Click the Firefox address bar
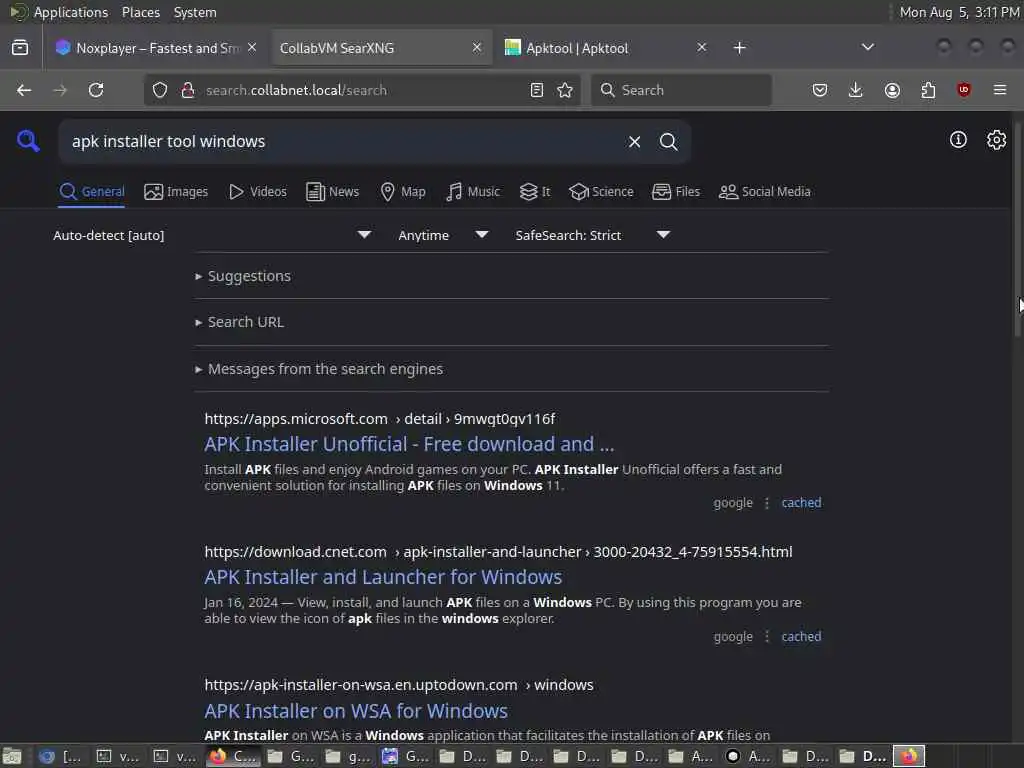Screen dimensions: 1024x768 [362, 90]
